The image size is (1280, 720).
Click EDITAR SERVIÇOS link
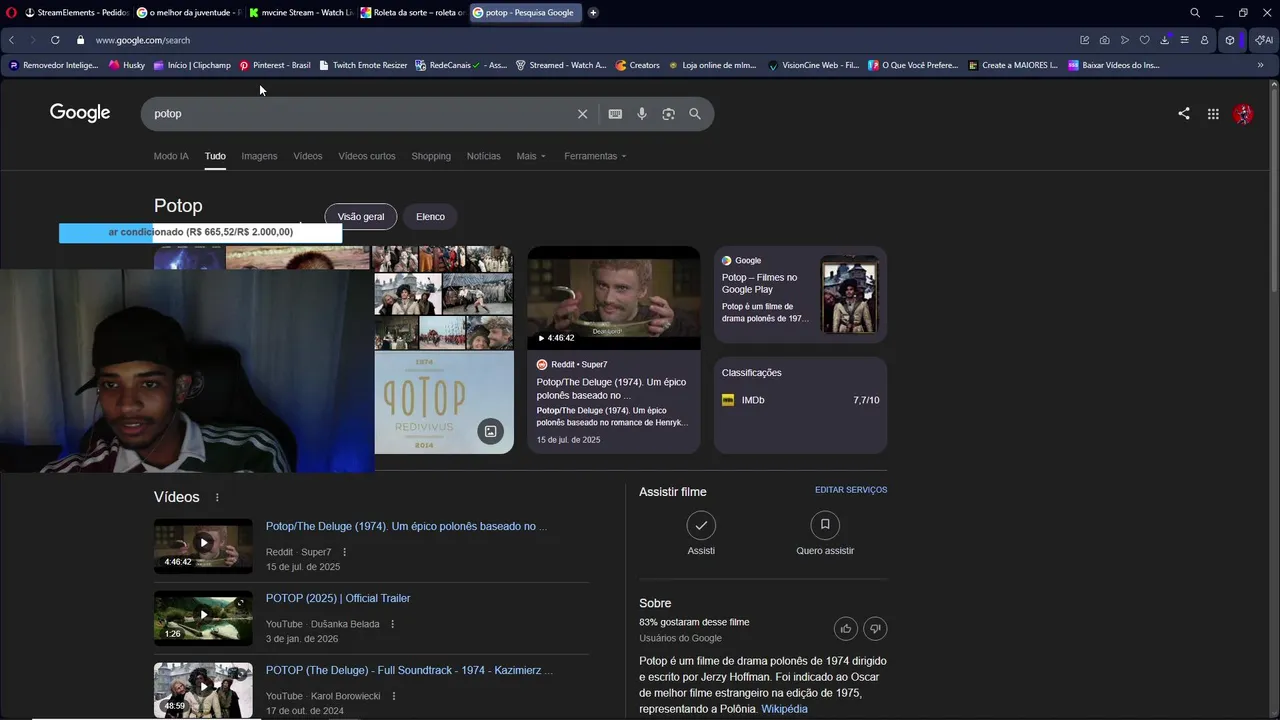point(851,490)
